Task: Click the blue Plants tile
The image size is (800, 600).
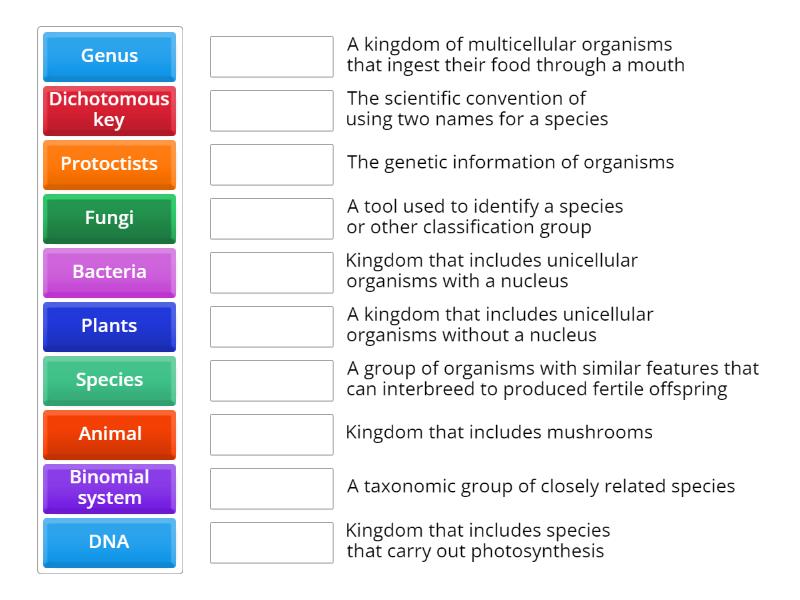Action: click(110, 326)
